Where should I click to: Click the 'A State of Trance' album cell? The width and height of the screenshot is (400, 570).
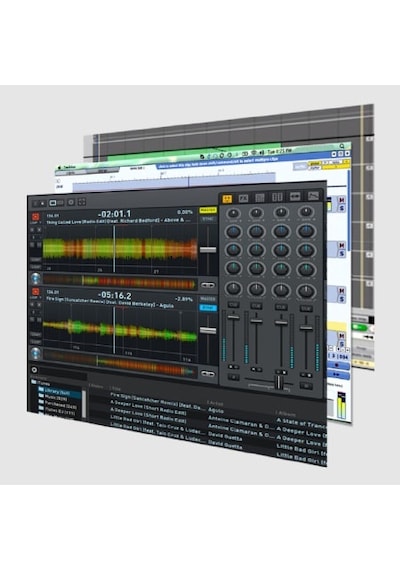click(301, 423)
